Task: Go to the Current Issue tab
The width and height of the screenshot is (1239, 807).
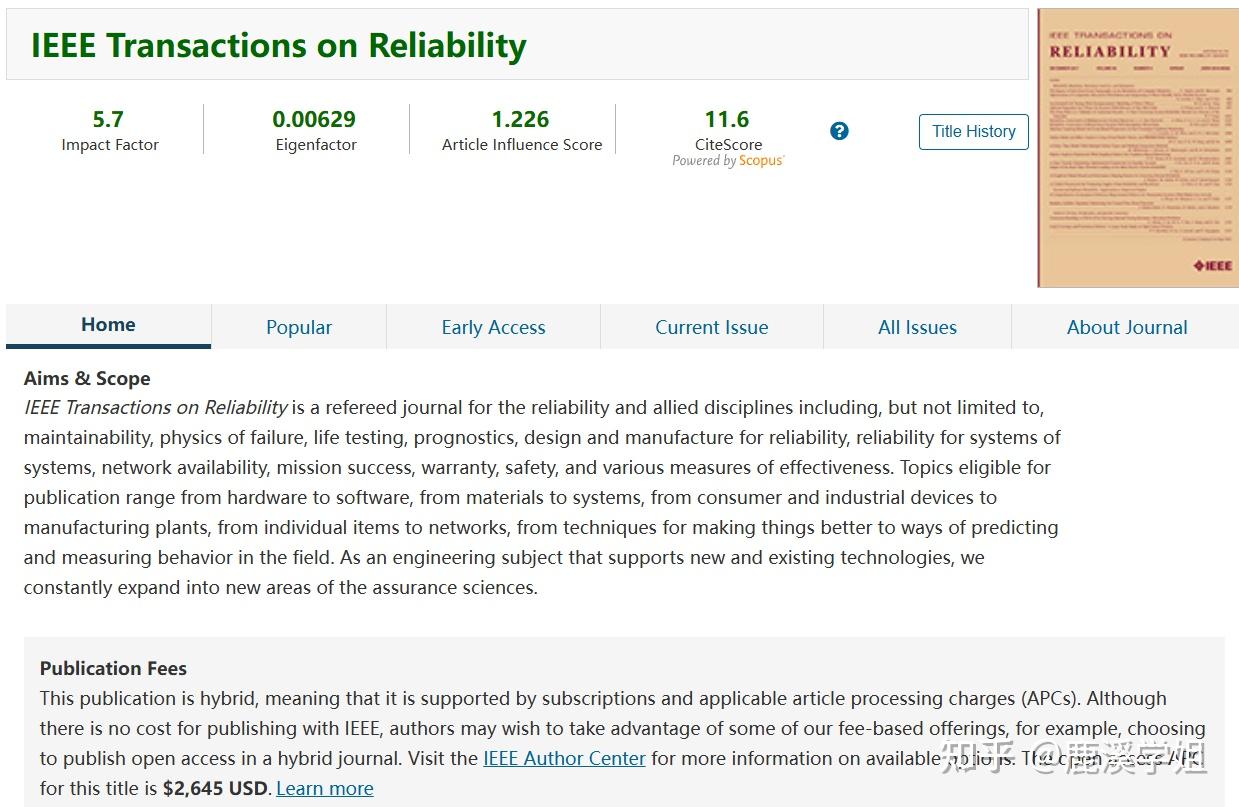Action: (x=712, y=327)
